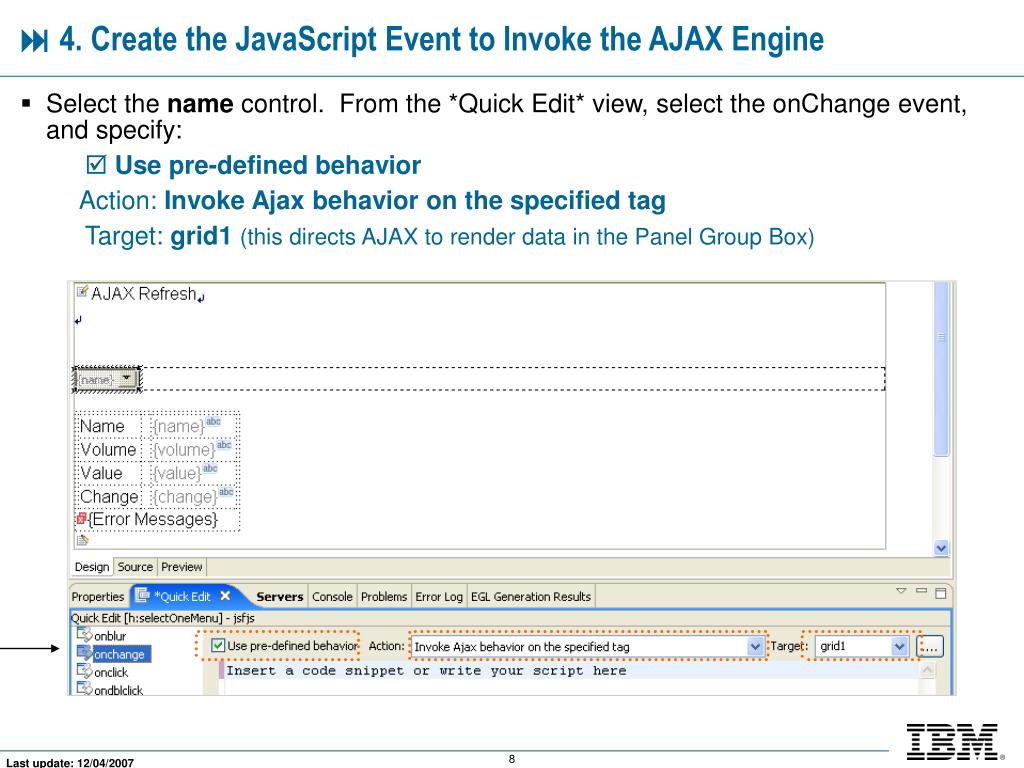1024x768 pixels.
Task: Select the {name} combo box on canvas
Action: [107, 379]
